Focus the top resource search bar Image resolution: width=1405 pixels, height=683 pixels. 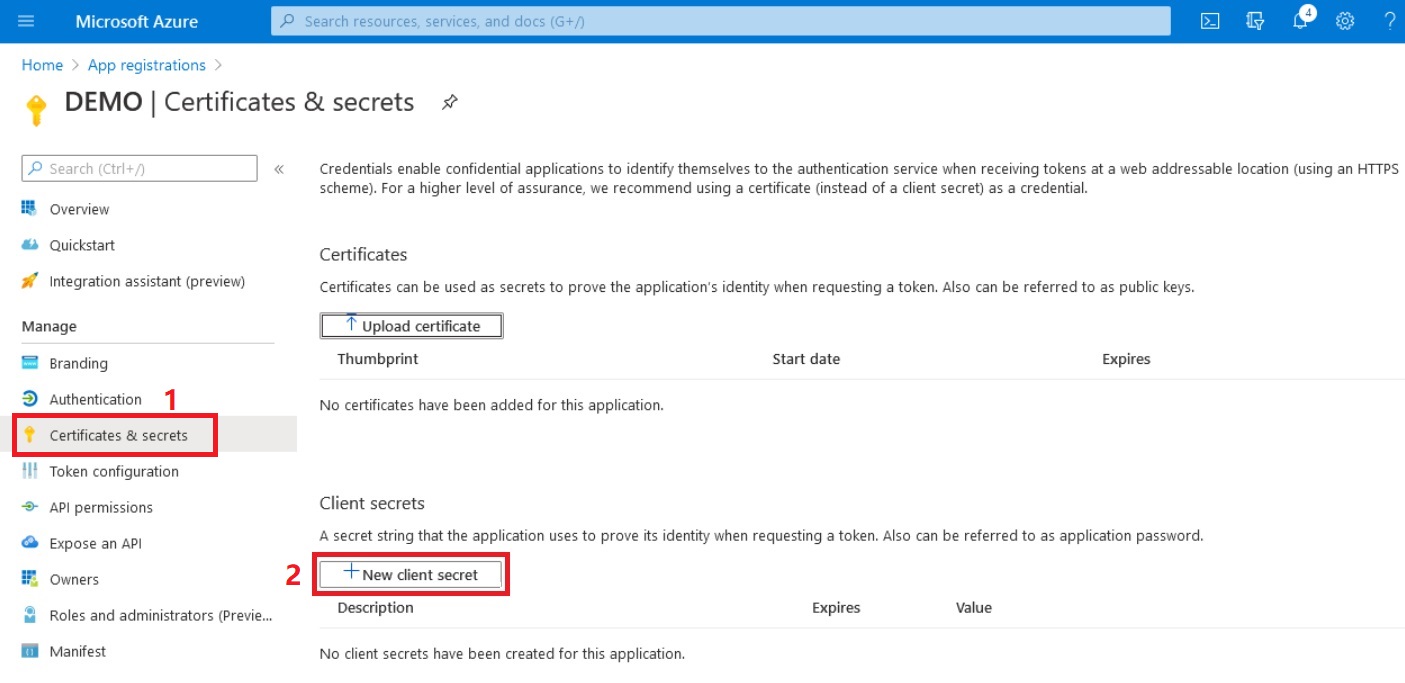(720, 21)
